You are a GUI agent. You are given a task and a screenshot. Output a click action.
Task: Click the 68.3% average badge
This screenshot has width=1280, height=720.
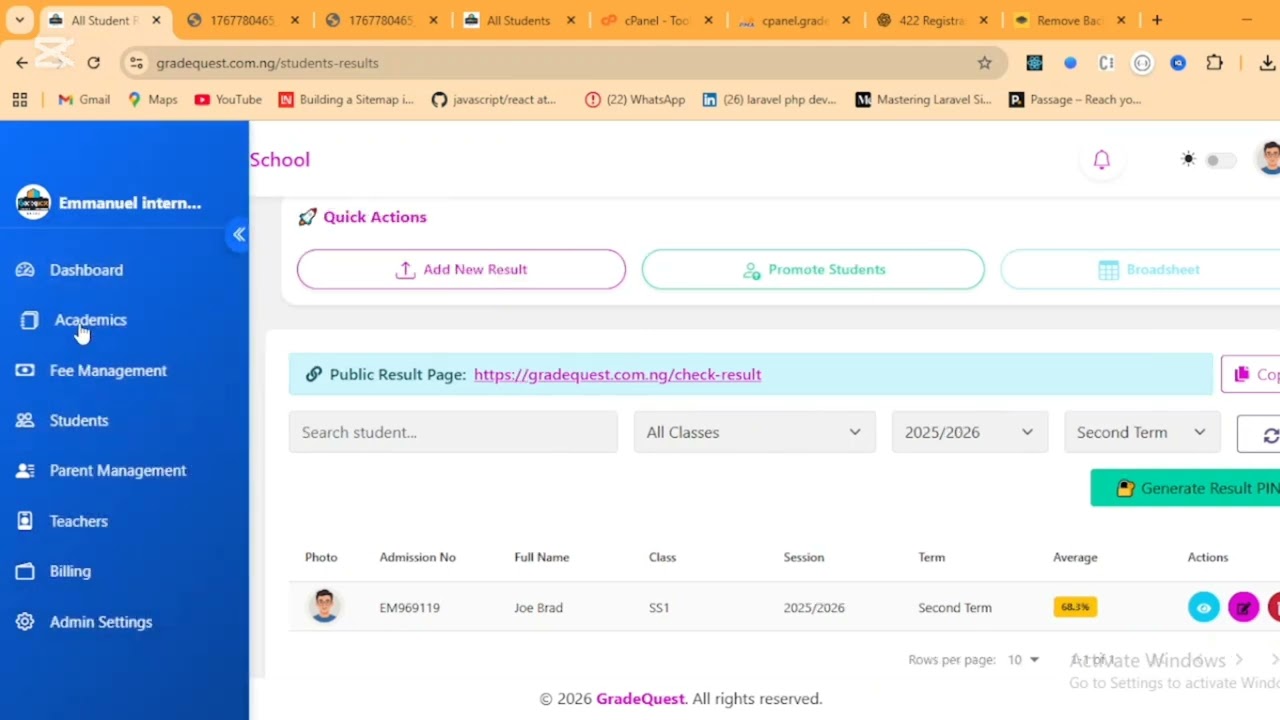[1075, 607]
